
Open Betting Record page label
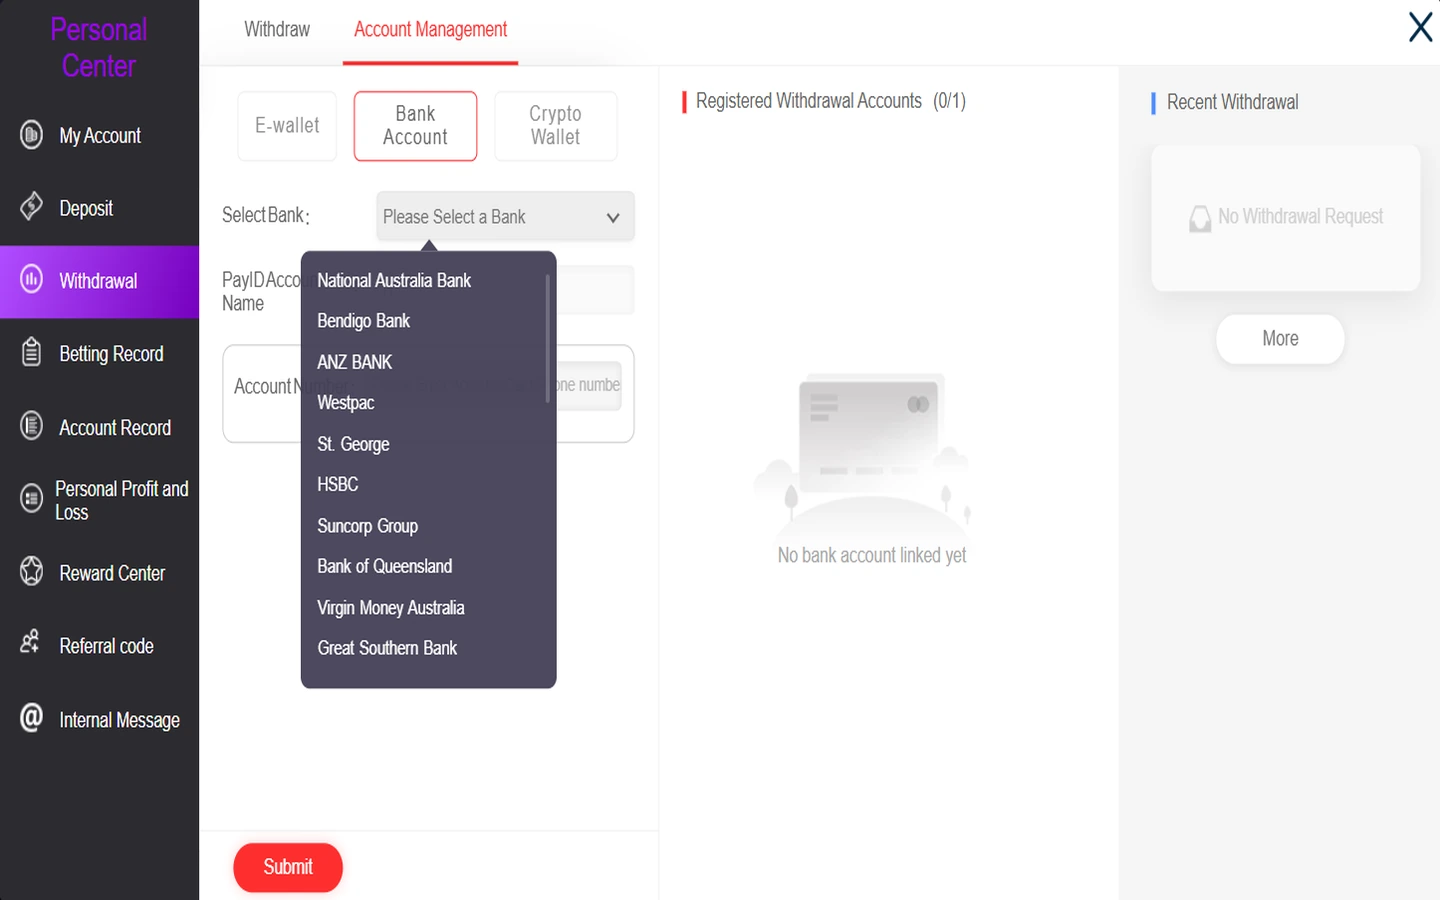coord(111,354)
